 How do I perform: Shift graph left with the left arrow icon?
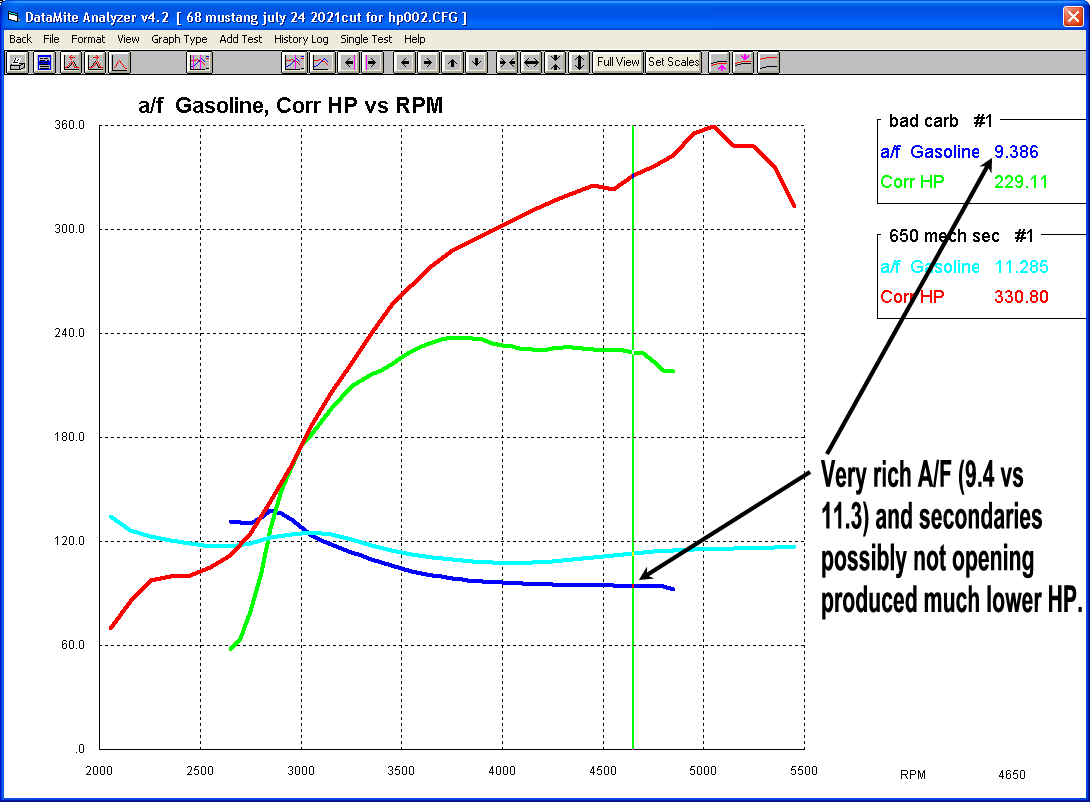(x=405, y=63)
